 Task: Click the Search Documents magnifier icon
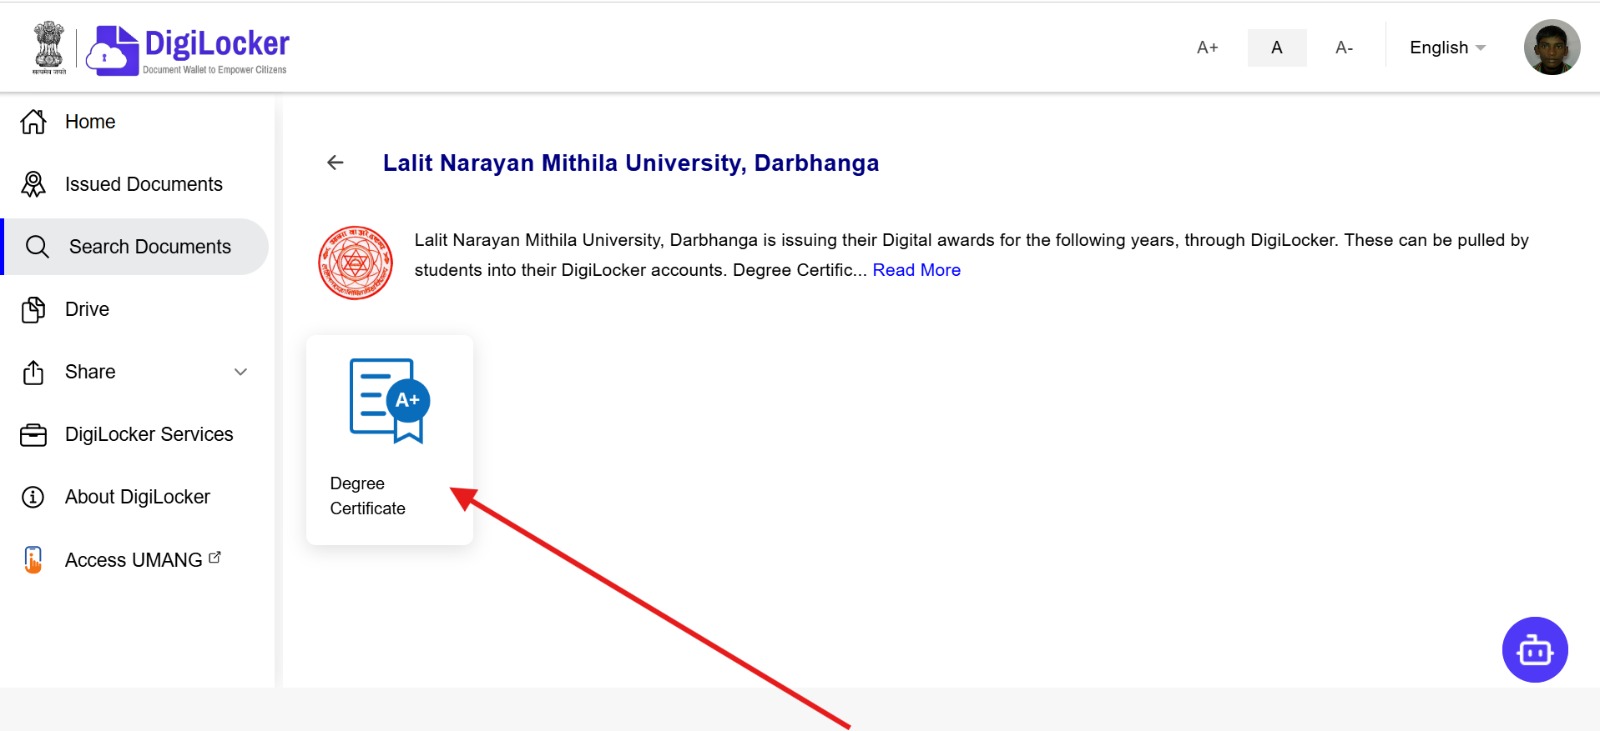[x=37, y=247]
